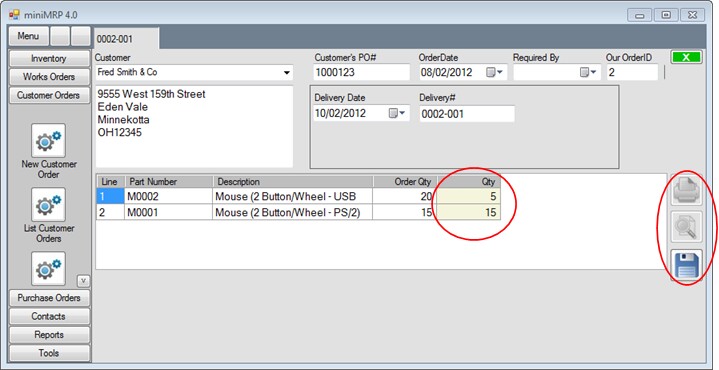This screenshot has height=370, width=719.
Task: Open the Inventory section
Action: tap(49, 59)
